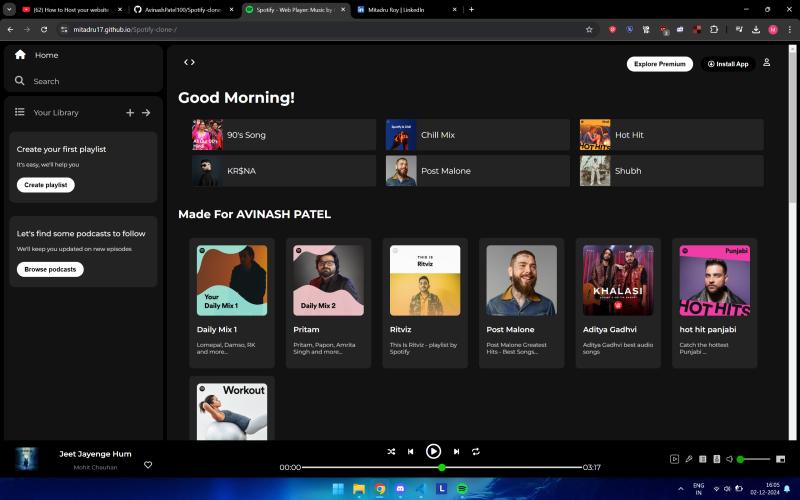Open the Ritviz playlist card
This screenshot has width=800, height=500.
425,303
